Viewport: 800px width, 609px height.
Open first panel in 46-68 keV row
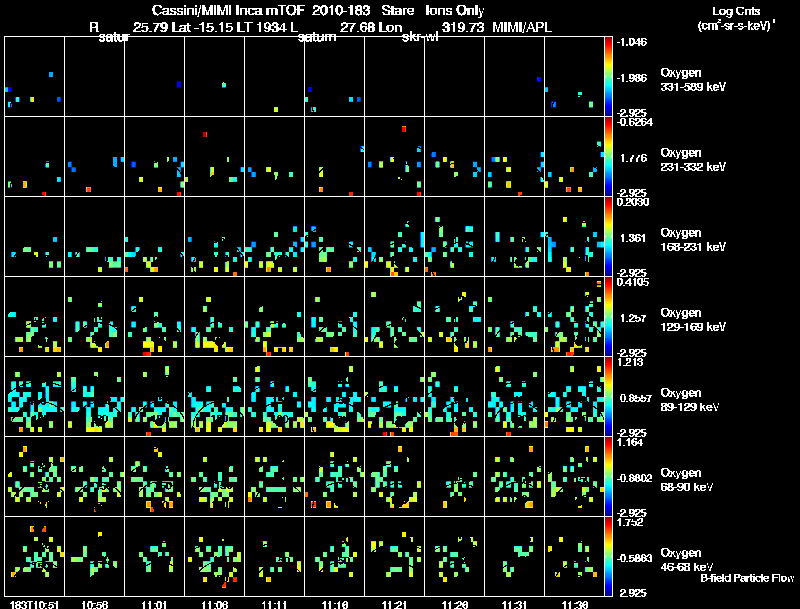[35, 557]
